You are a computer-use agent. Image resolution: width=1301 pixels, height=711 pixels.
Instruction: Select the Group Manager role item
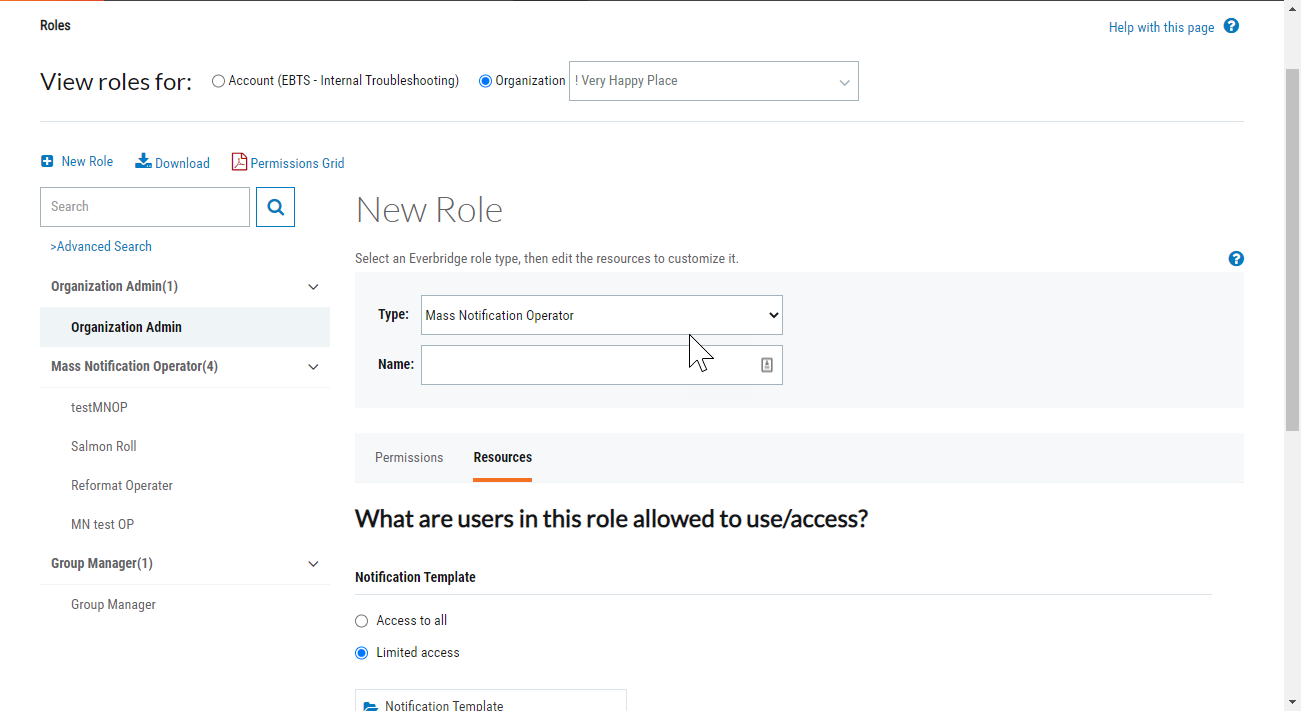113,604
